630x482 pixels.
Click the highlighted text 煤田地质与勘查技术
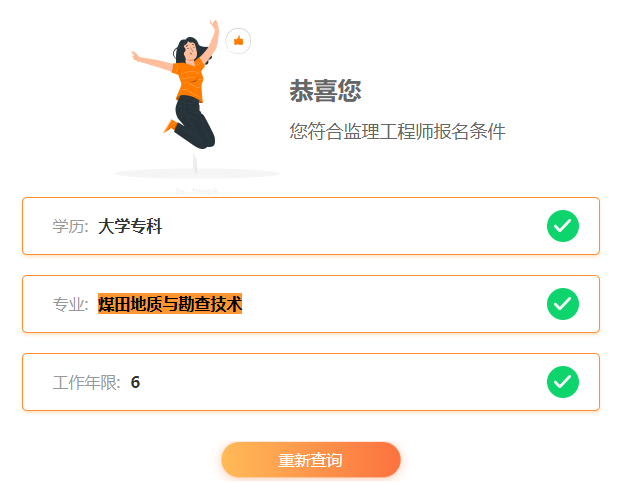click(170, 304)
